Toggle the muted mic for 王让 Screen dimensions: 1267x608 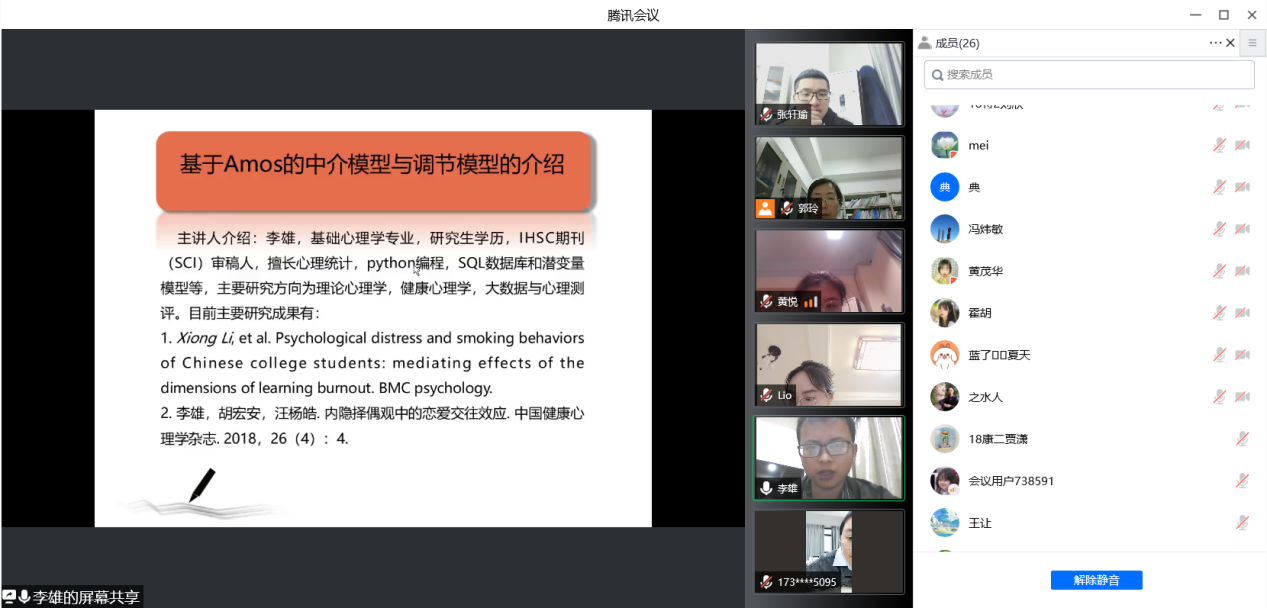[1242, 523]
